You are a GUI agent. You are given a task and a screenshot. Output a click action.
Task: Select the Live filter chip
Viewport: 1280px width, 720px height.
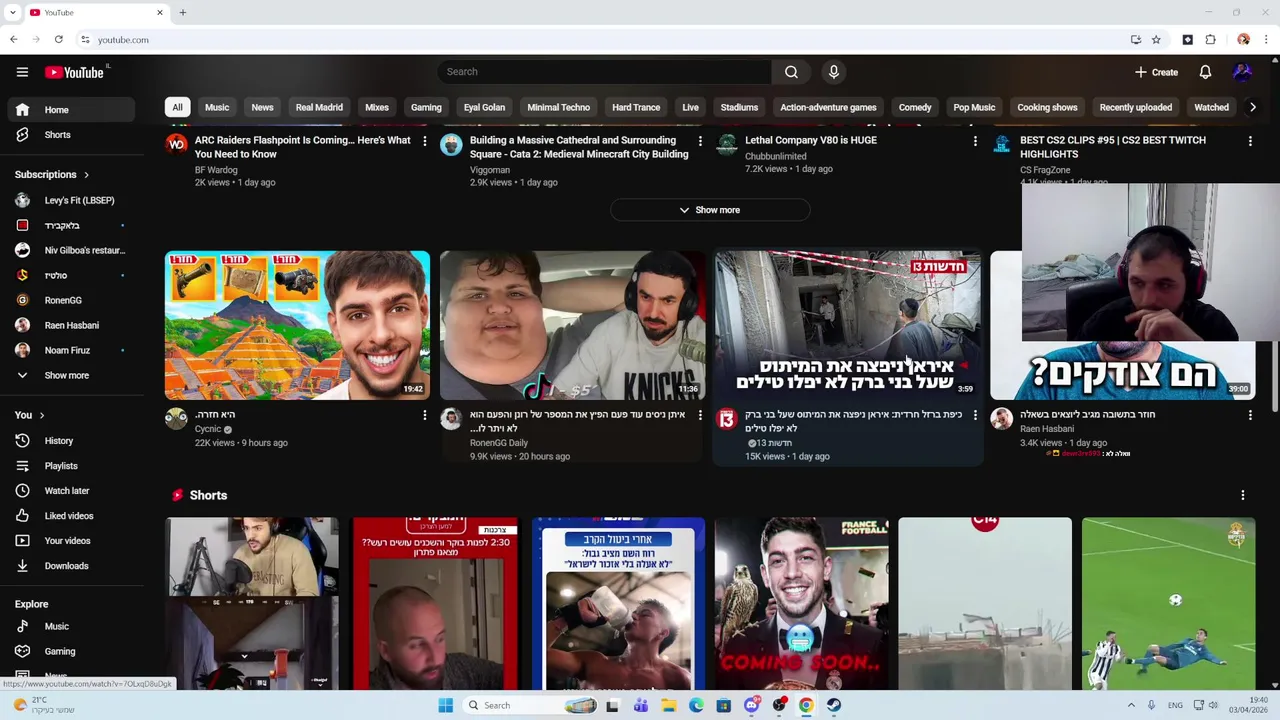pyautogui.click(x=690, y=107)
